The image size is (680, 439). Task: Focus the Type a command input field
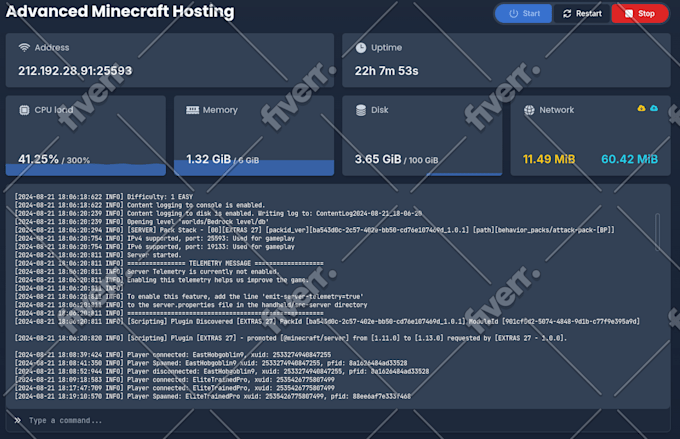click(338, 420)
